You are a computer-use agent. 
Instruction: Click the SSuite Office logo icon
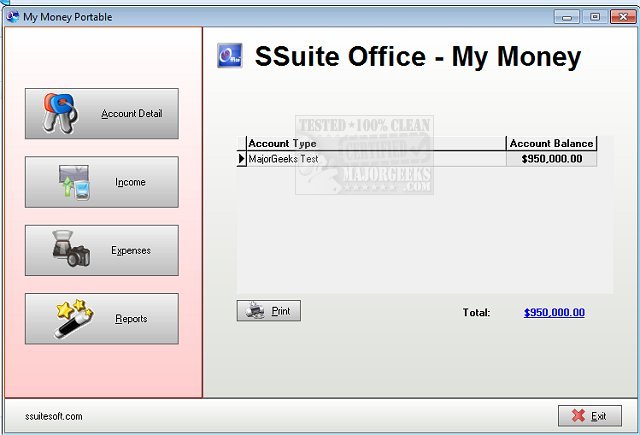(230, 55)
